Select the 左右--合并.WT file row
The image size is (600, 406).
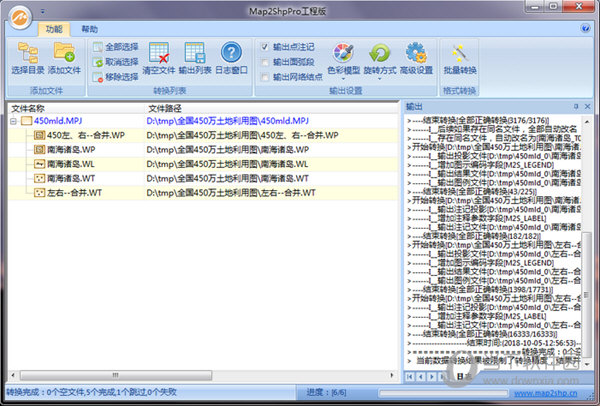(203, 193)
